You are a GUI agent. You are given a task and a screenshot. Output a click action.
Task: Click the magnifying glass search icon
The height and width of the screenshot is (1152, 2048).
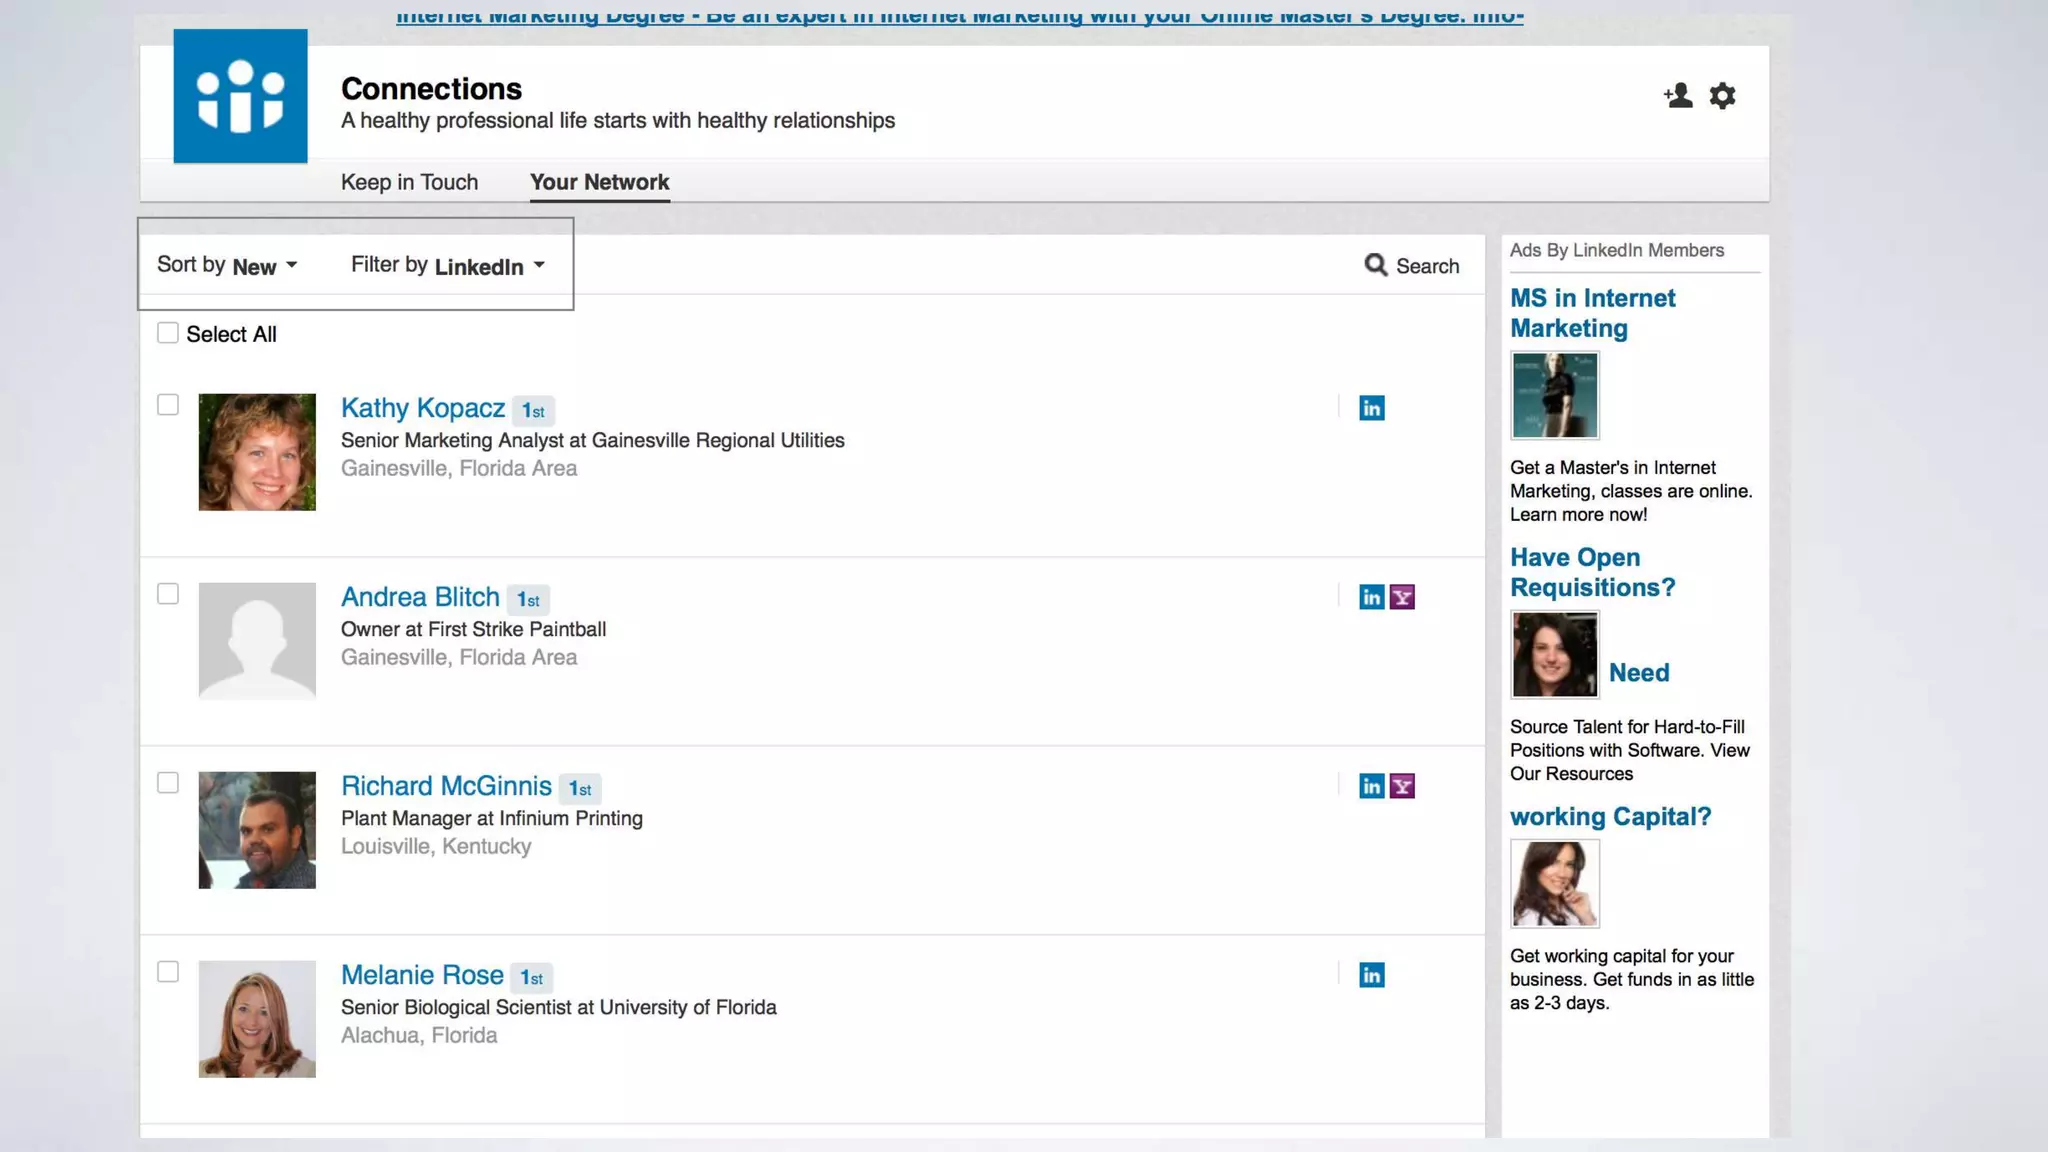coord(1376,265)
